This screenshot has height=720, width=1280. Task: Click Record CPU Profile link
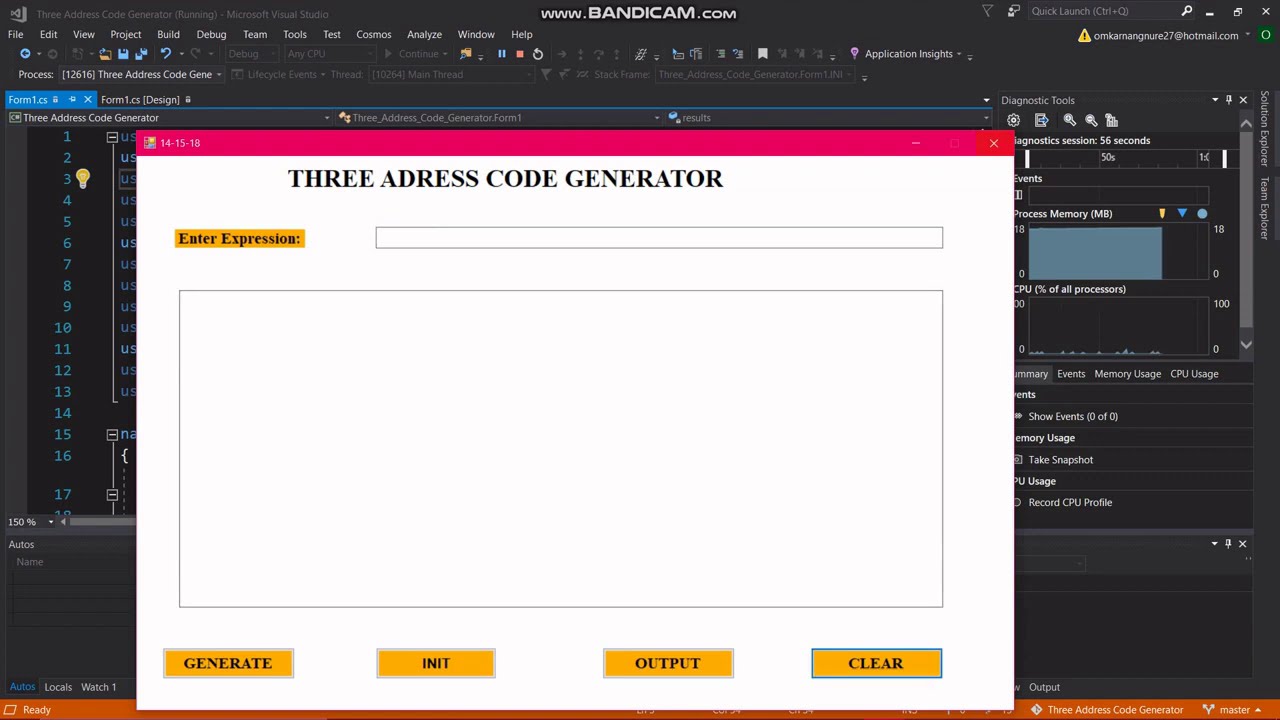pyautogui.click(x=1070, y=503)
